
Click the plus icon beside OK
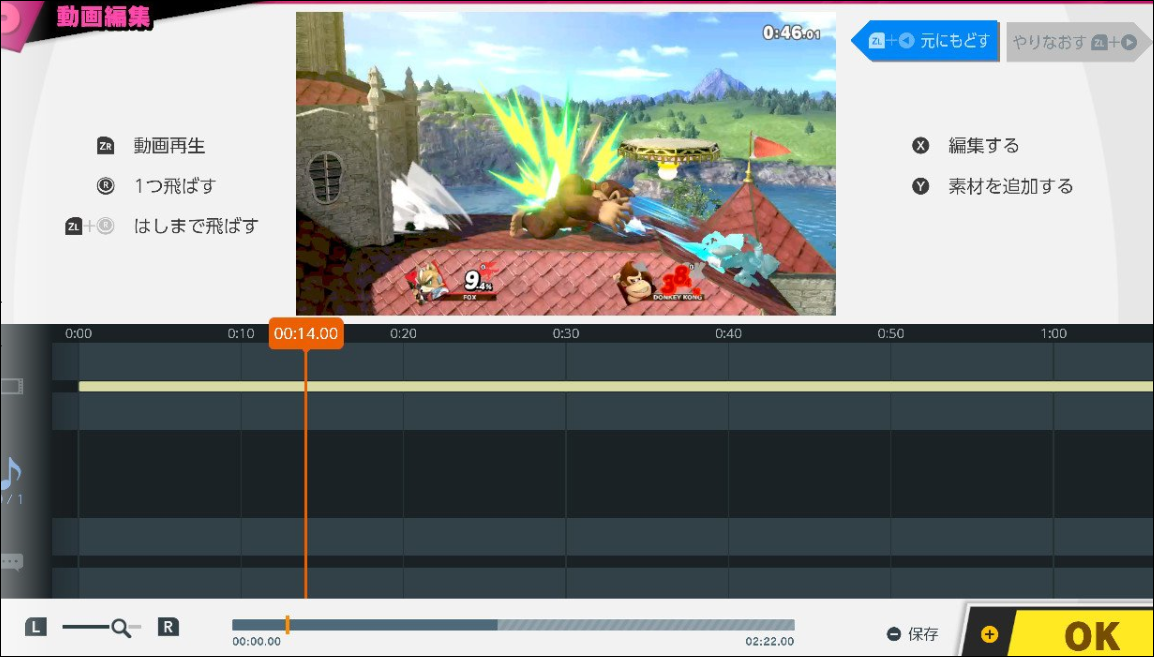990,634
